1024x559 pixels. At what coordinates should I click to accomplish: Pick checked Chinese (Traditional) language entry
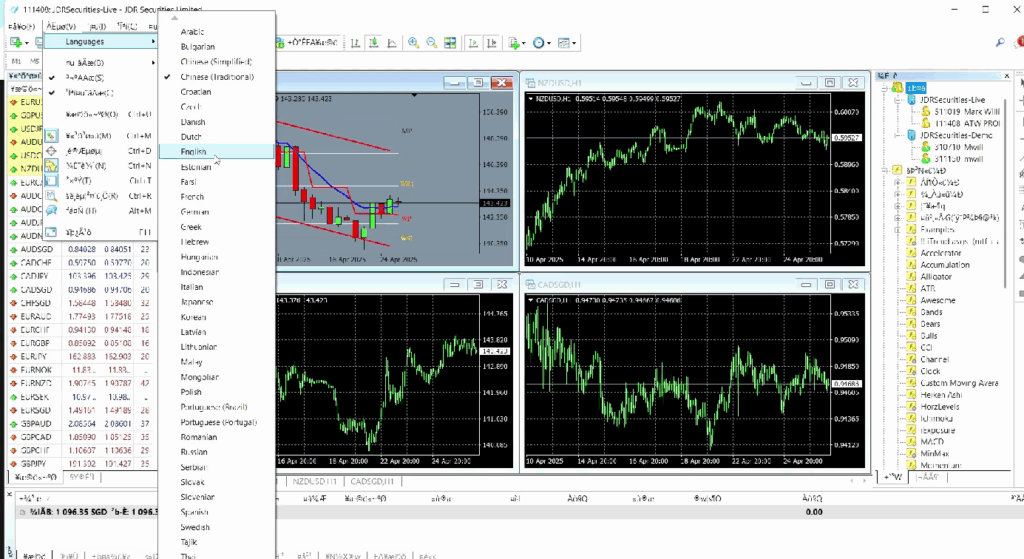point(217,76)
